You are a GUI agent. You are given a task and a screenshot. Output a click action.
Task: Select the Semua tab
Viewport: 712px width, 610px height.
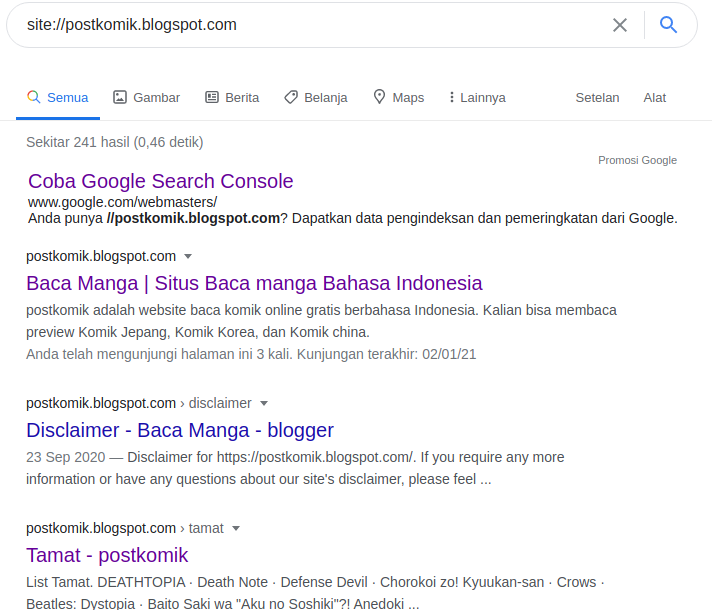pos(58,98)
